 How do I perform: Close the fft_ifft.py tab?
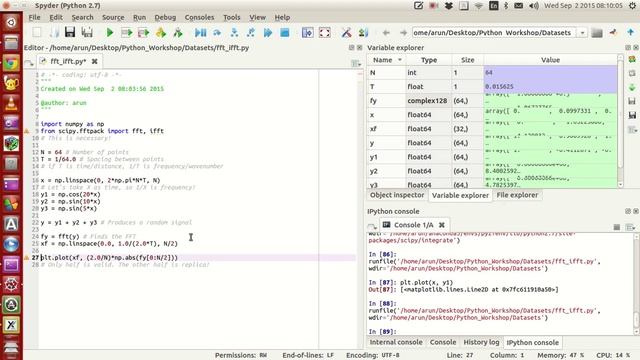tap(95, 62)
